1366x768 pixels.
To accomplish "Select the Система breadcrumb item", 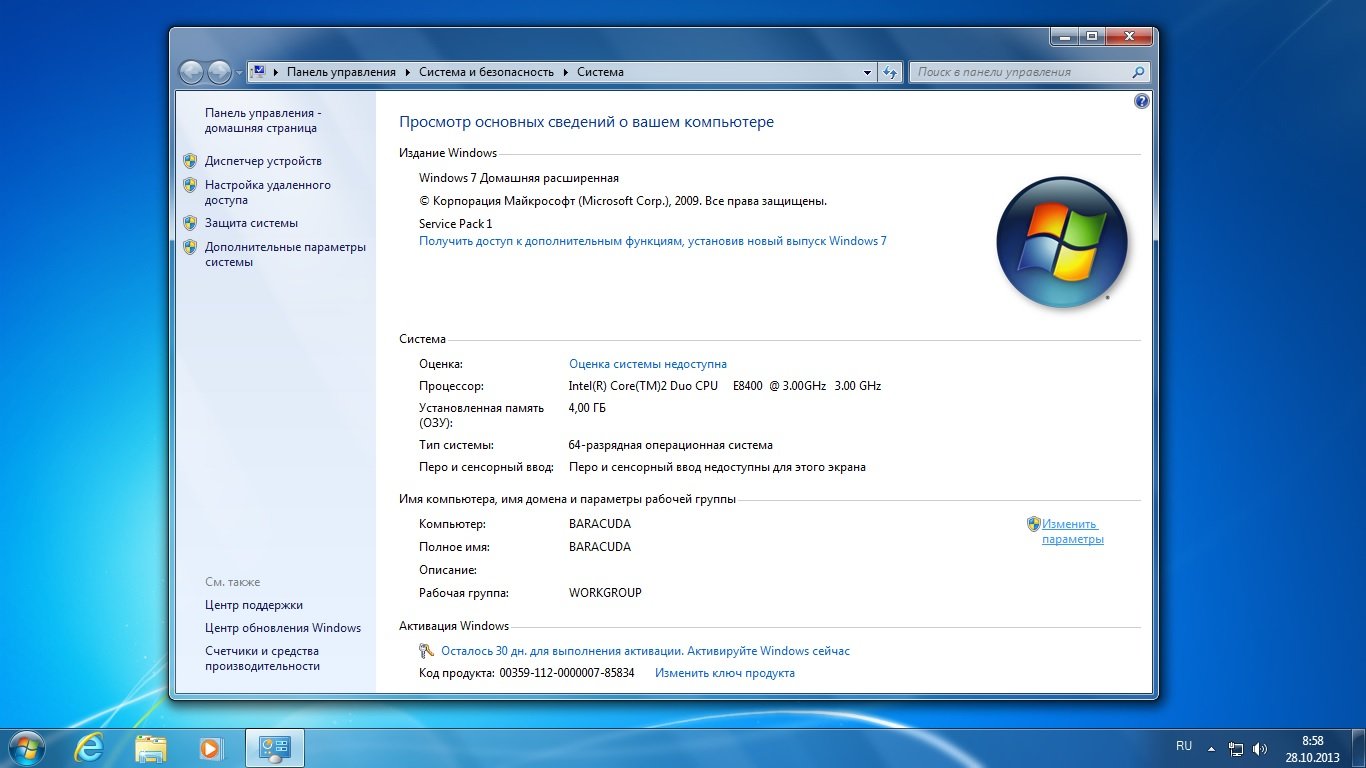I will pos(600,72).
